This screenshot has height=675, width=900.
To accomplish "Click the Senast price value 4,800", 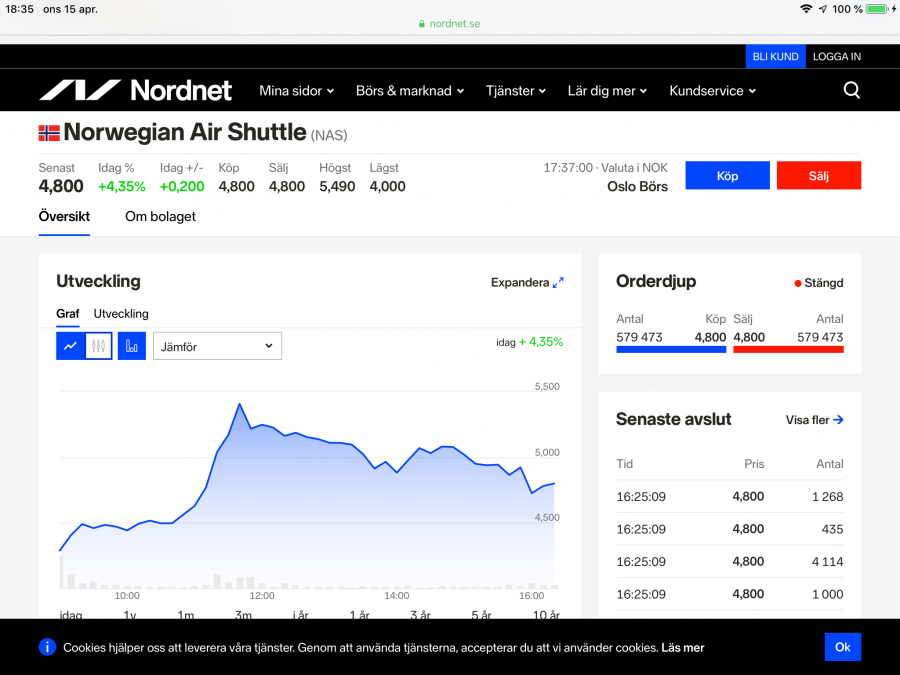I will click(61, 186).
